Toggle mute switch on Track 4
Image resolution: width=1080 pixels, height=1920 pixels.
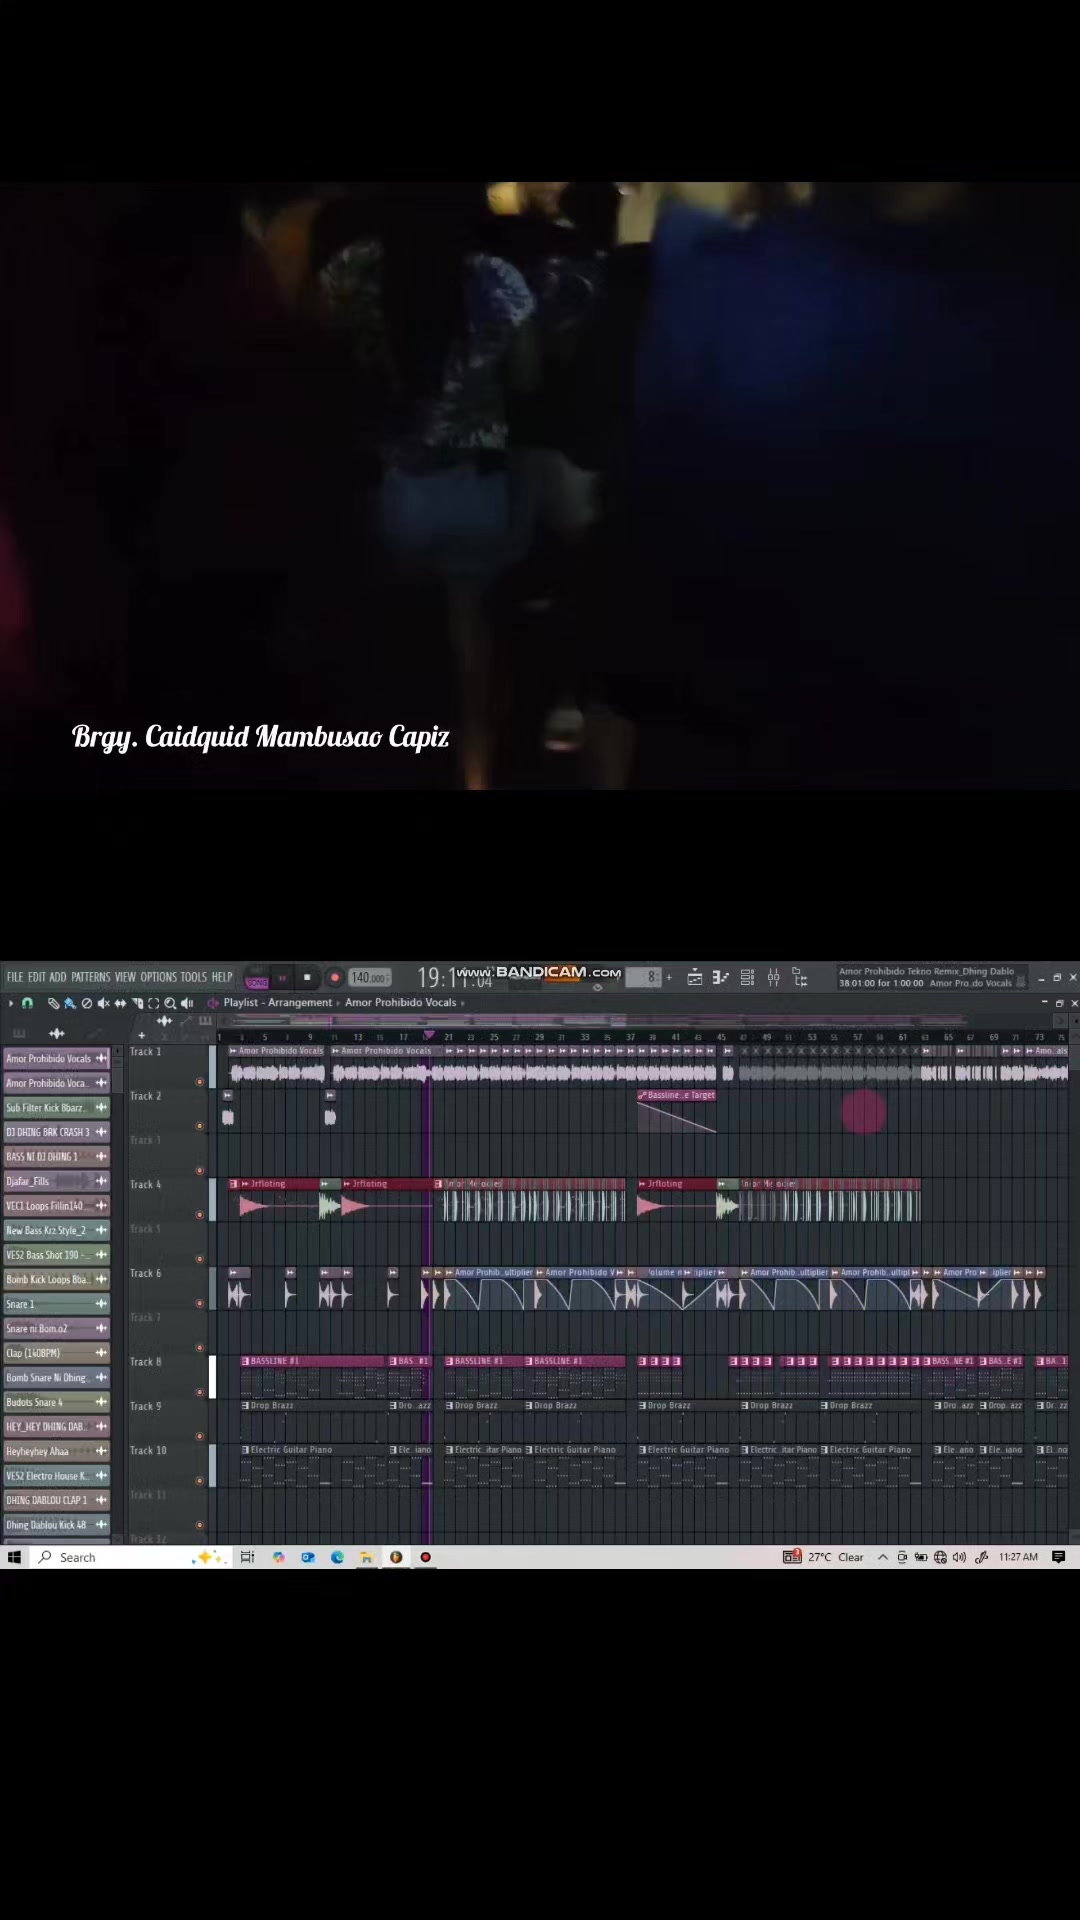pos(200,1215)
